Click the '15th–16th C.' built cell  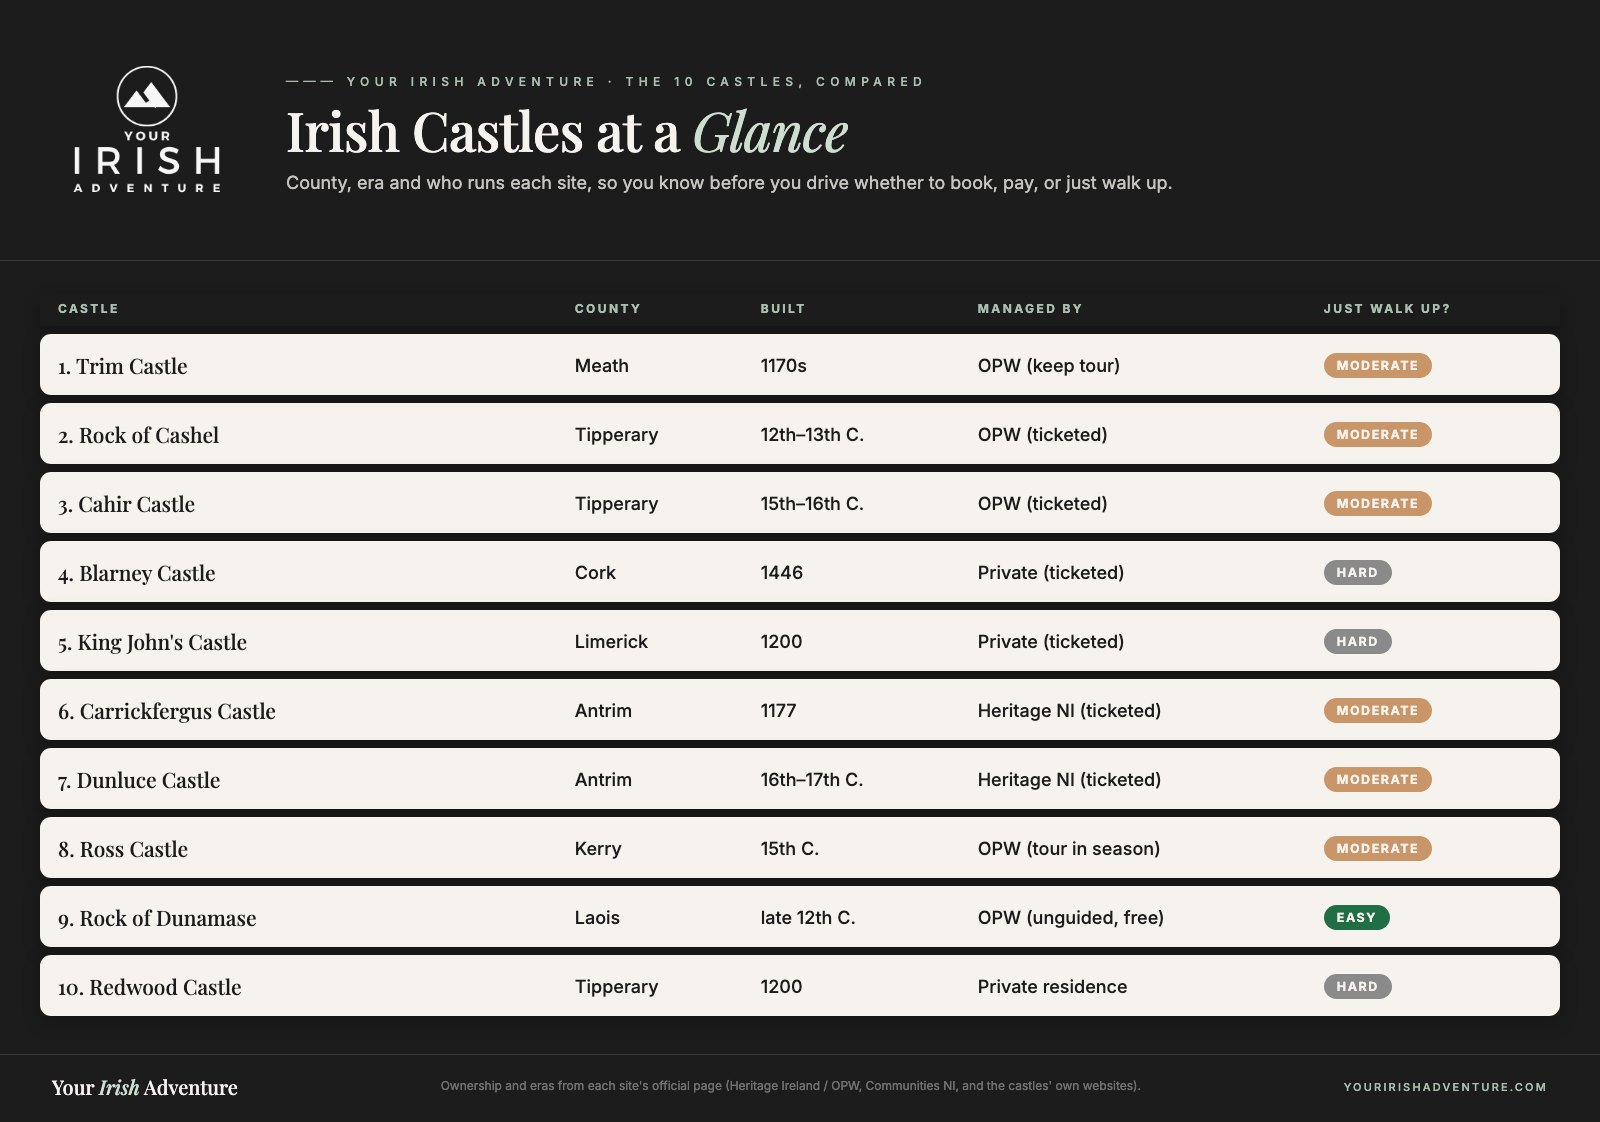pyautogui.click(x=812, y=503)
